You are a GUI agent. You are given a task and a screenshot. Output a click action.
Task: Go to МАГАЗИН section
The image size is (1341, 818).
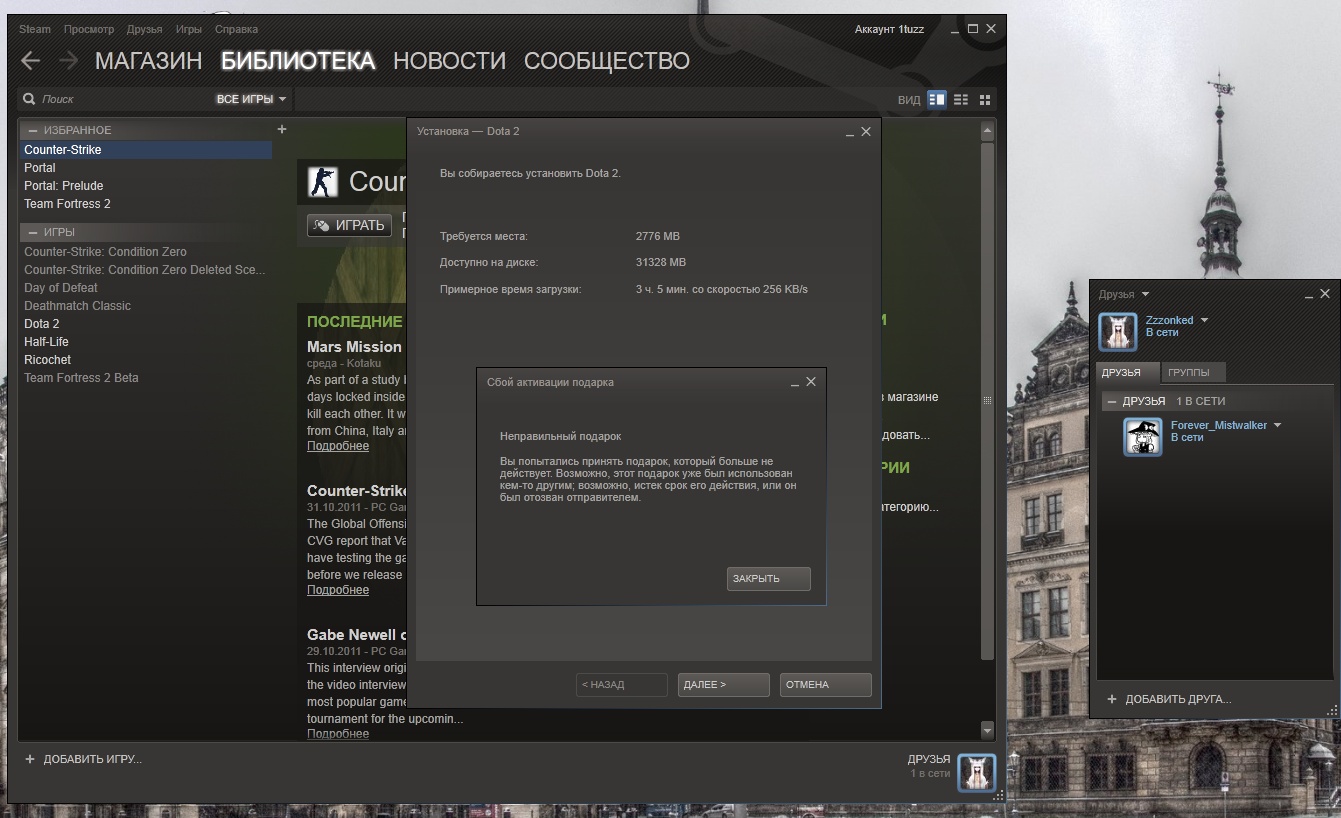tap(148, 61)
